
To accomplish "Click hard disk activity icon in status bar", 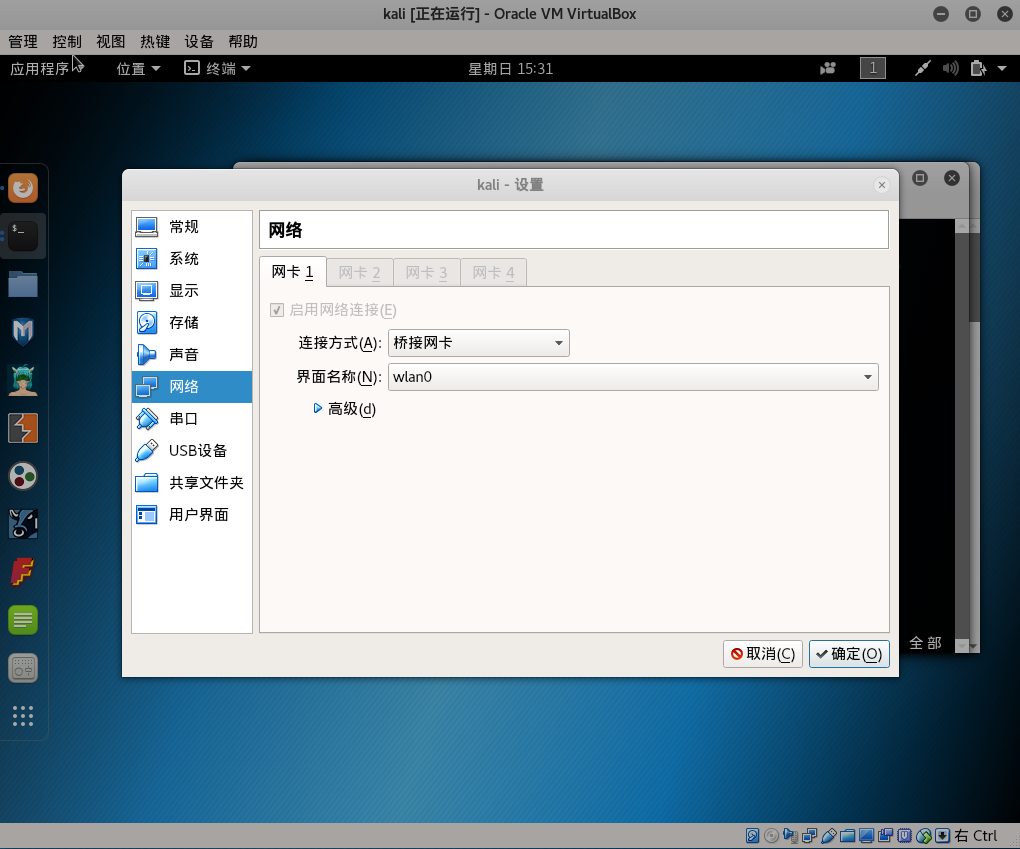I will pos(752,836).
